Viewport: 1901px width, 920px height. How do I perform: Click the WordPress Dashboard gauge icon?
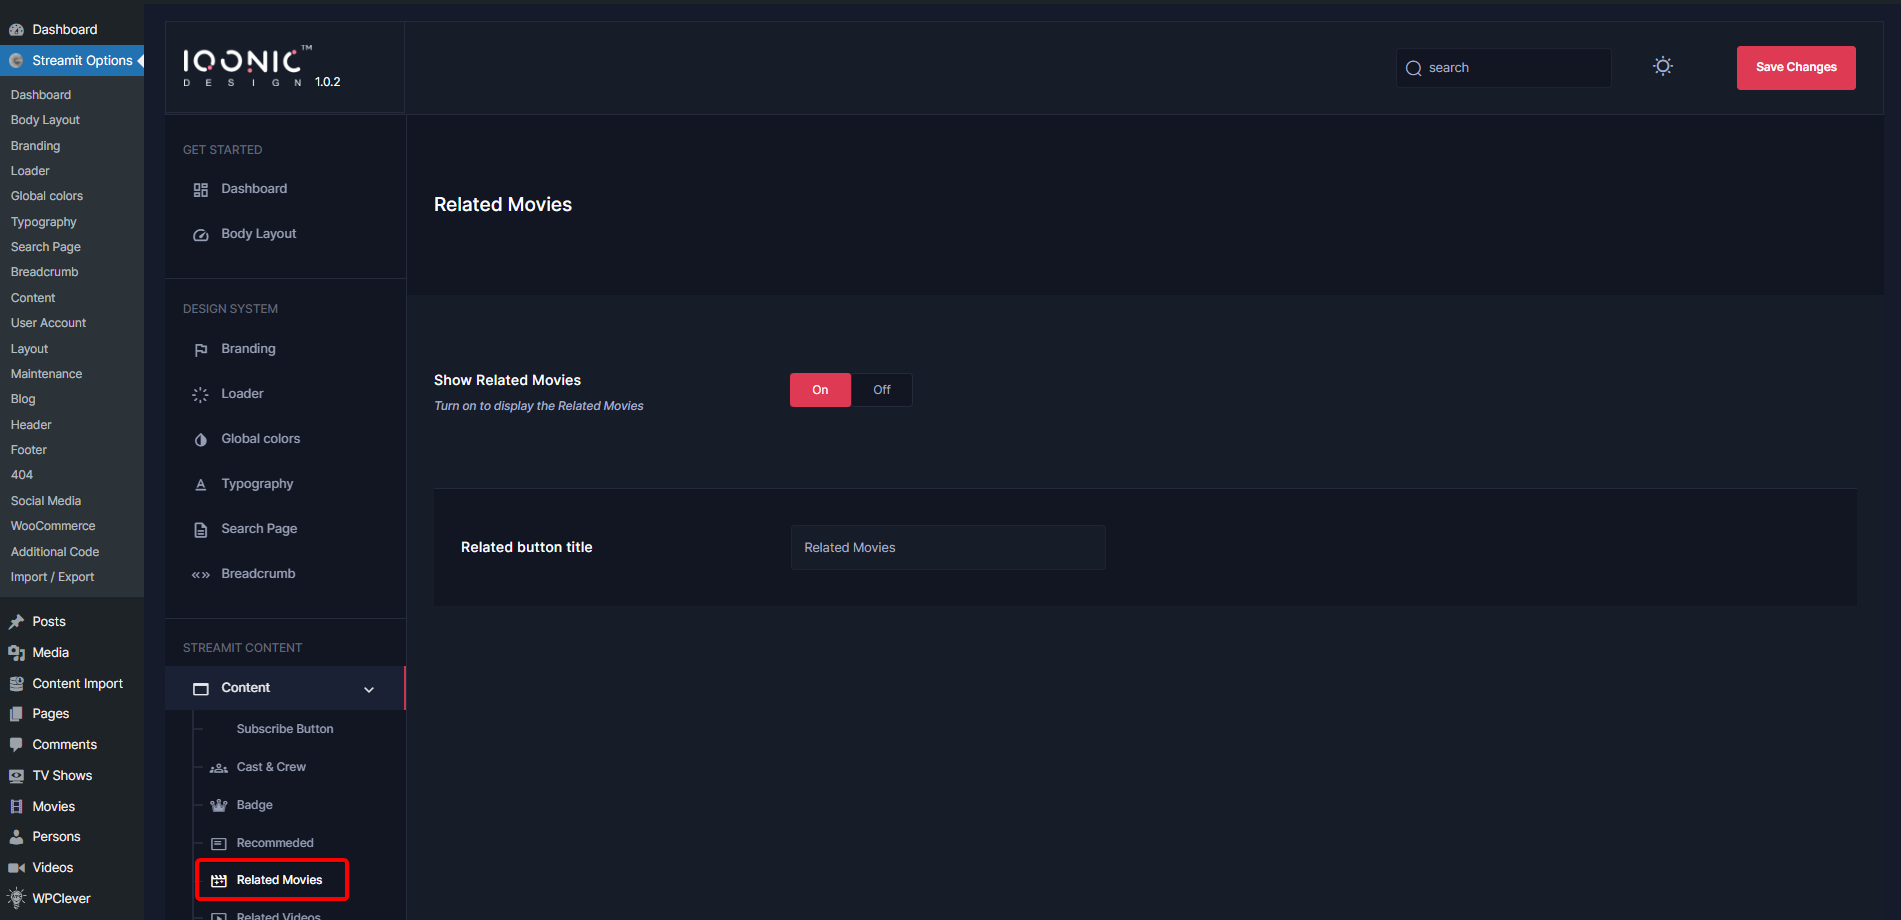click(16, 30)
